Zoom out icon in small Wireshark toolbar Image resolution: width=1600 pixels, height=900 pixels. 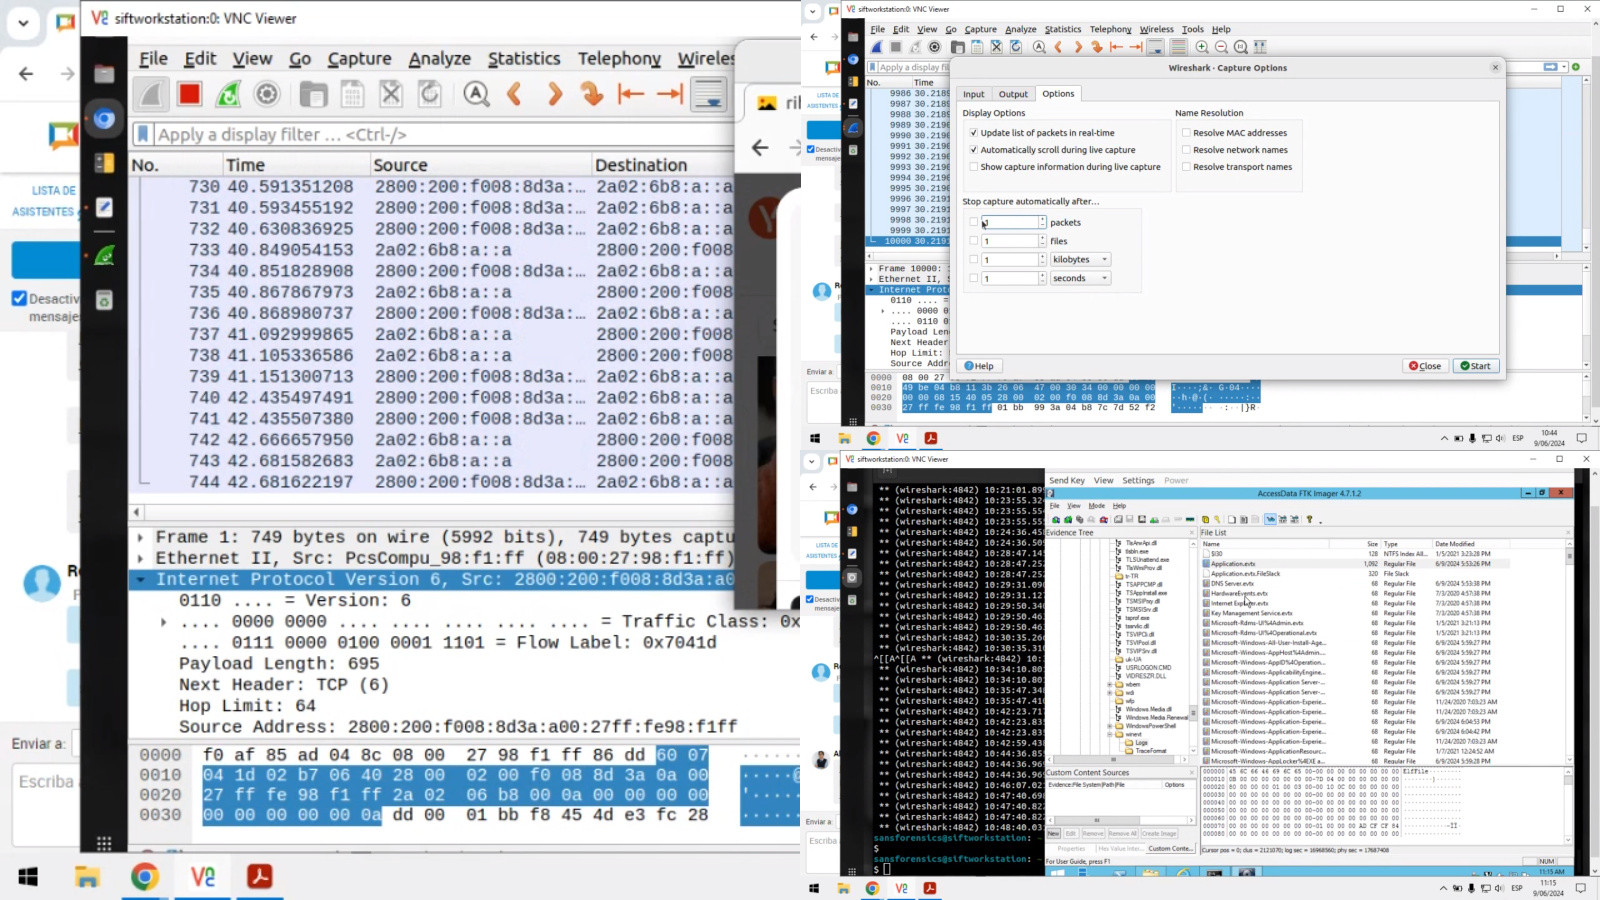pos(1221,47)
